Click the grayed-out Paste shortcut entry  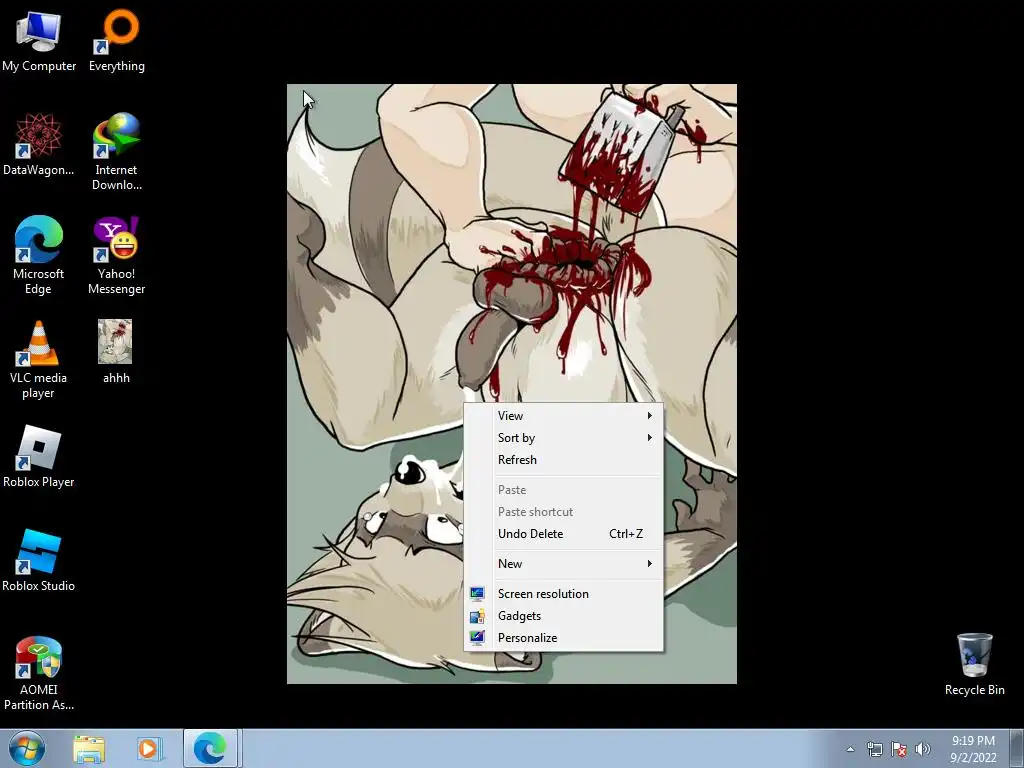(x=564, y=512)
